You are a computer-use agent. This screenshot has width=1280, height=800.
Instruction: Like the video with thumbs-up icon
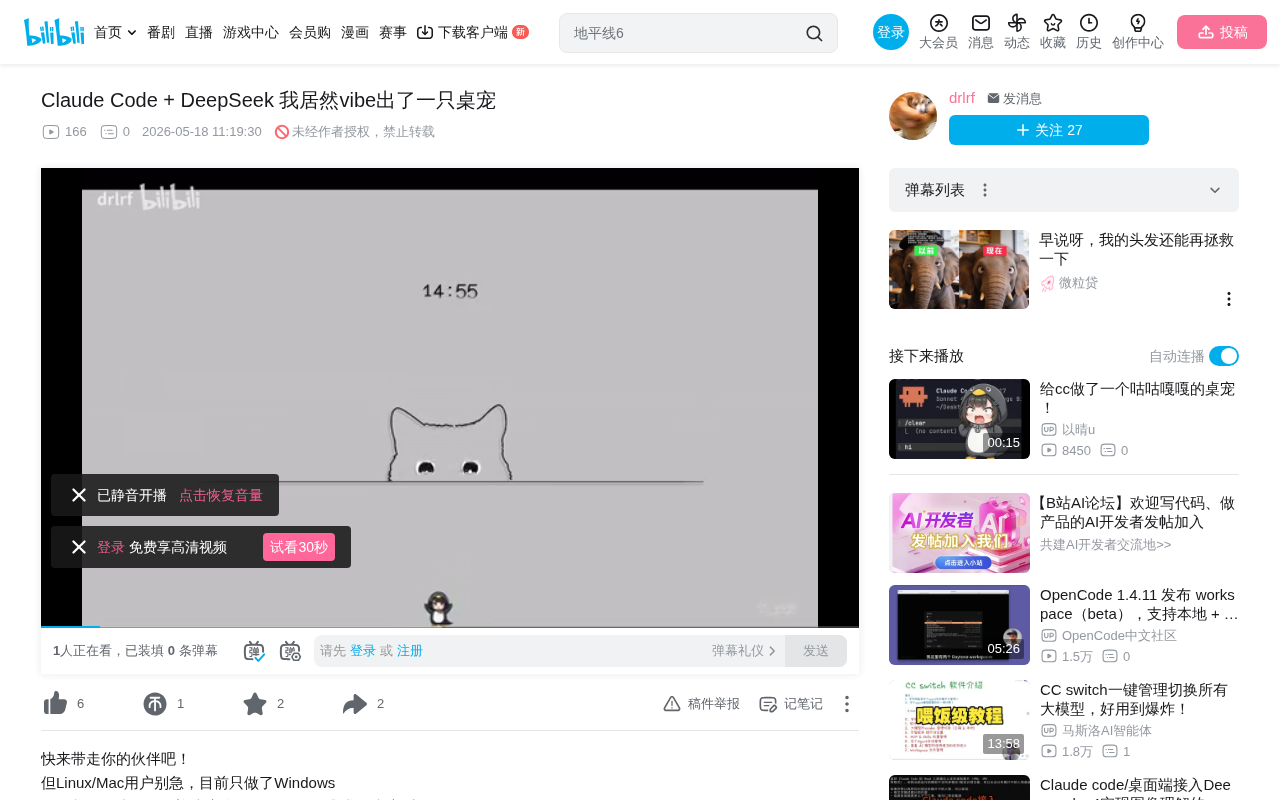(x=56, y=704)
